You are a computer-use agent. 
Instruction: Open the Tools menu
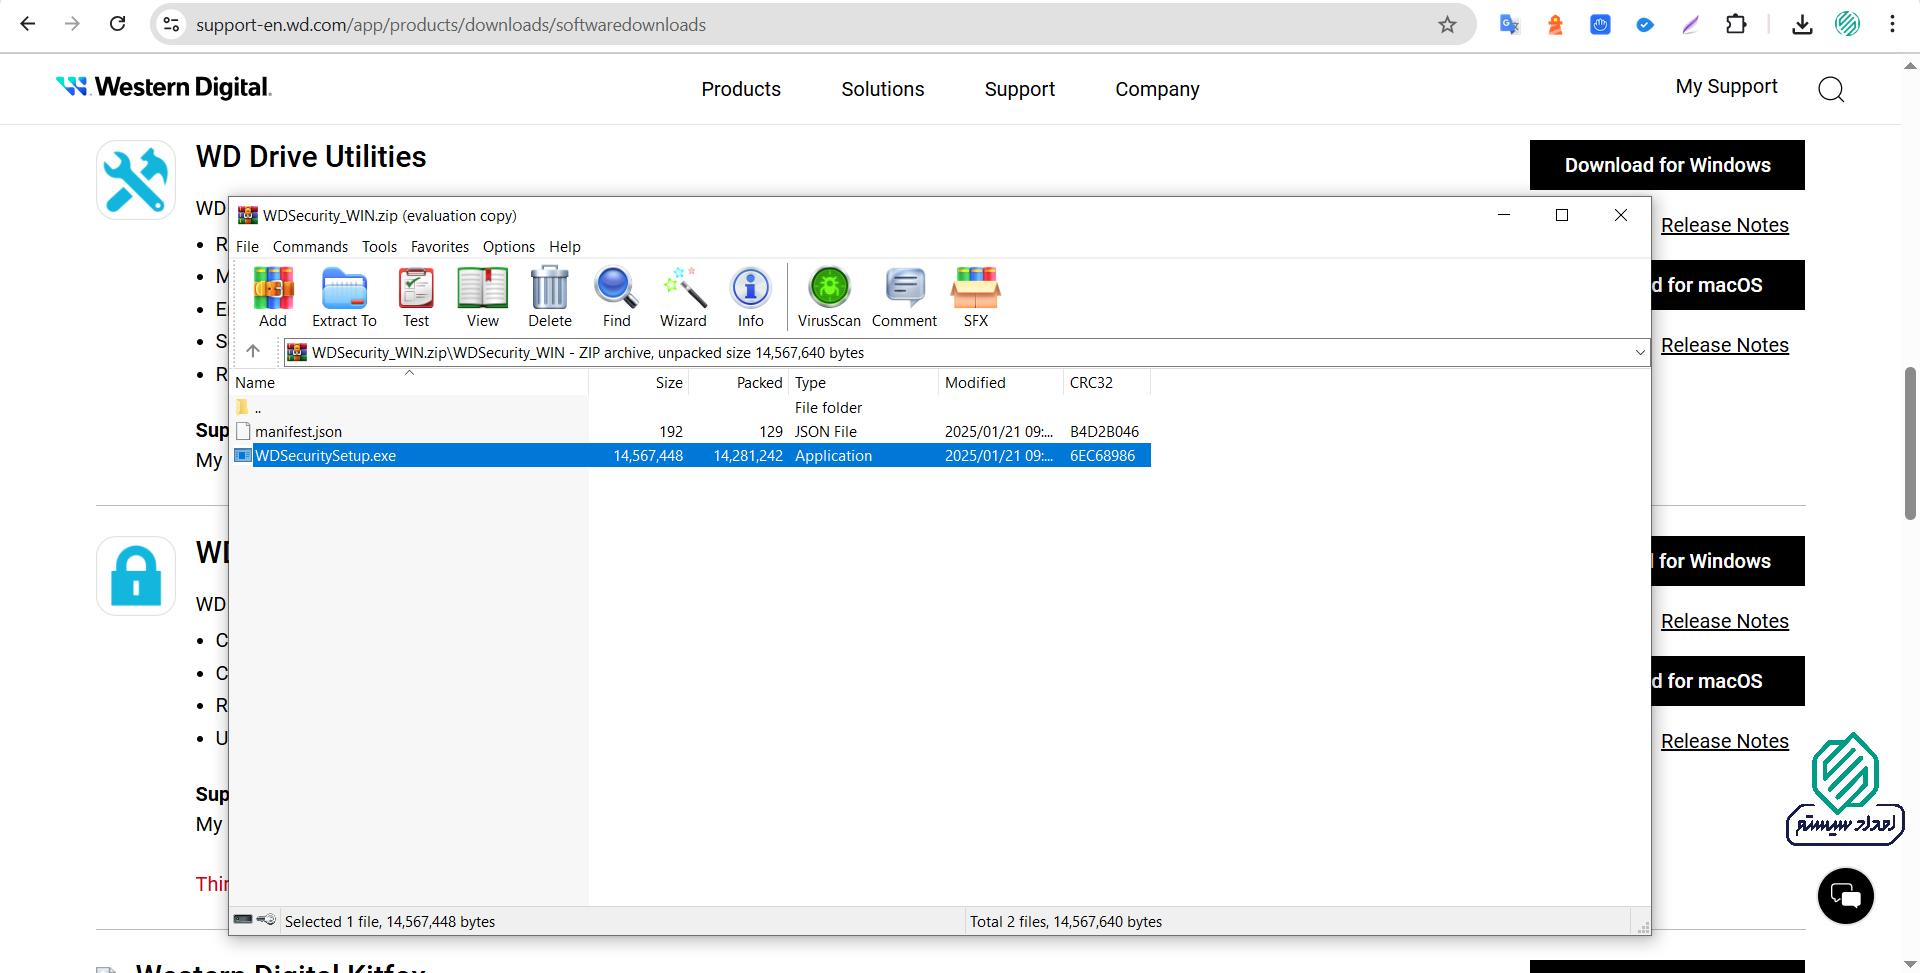379,246
